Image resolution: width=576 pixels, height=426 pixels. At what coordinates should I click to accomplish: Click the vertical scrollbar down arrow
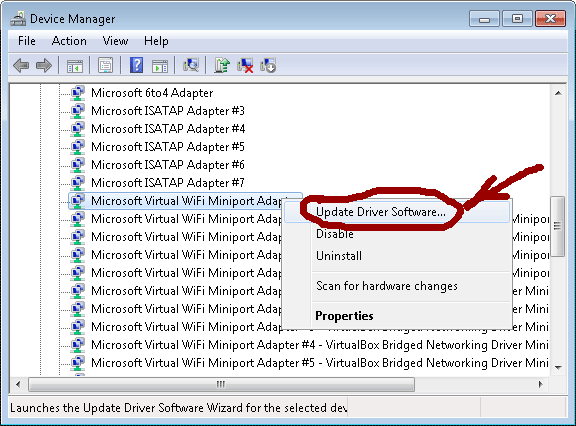(558, 367)
